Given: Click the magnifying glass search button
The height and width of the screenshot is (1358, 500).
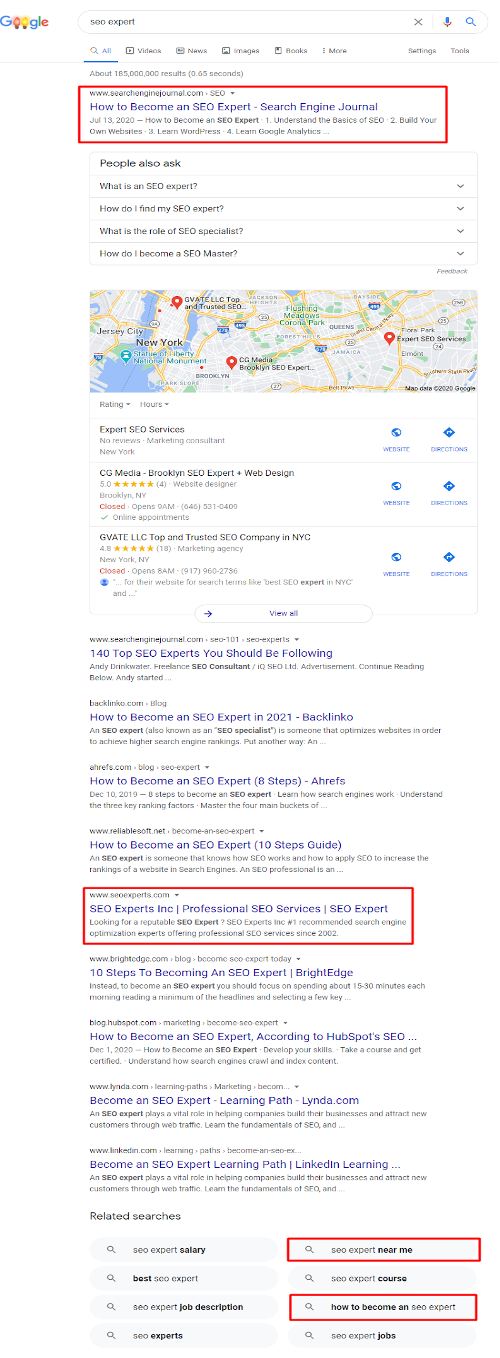Looking at the screenshot, I should click(471, 21).
